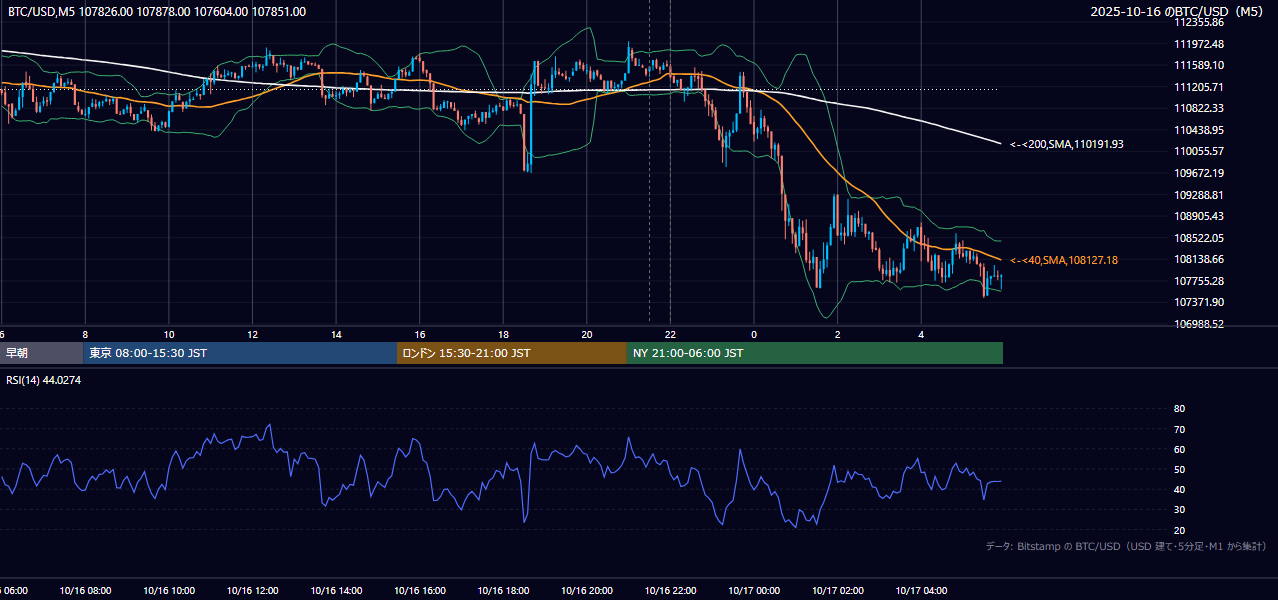Select the 40 SMA label reading 108127.18

coord(1064,260)
